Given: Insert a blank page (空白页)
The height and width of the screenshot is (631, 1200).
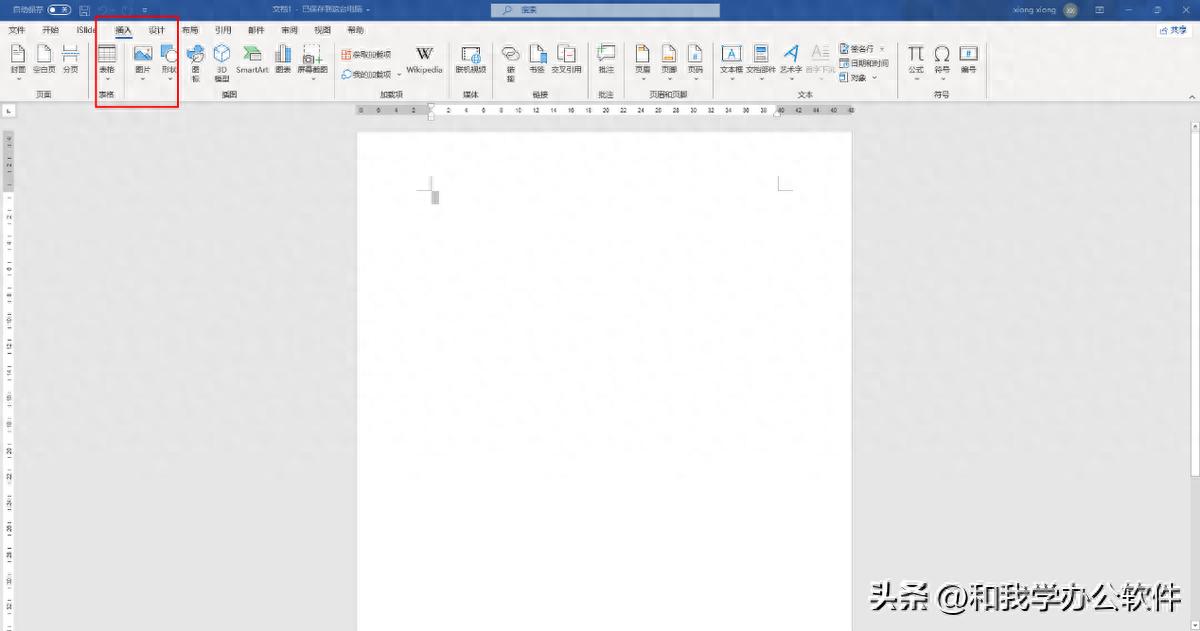Looking at the screenshot, I should pos(44,59).
